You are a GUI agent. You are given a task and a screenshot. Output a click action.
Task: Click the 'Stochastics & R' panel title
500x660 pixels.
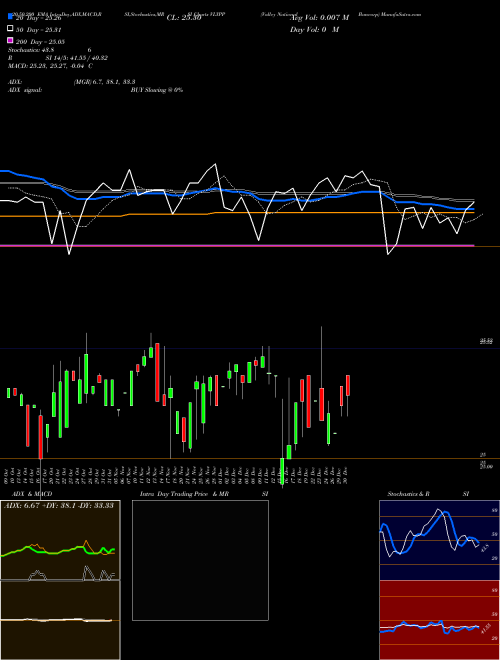coord(408,494)
